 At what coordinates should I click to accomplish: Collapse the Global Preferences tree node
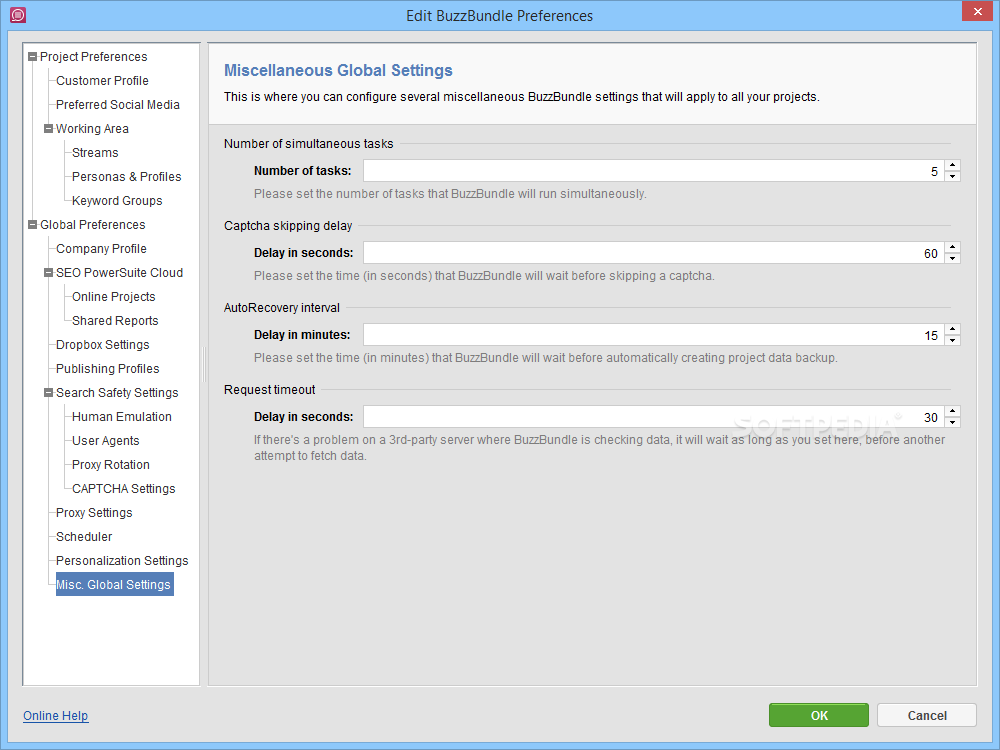pos(33,224)
